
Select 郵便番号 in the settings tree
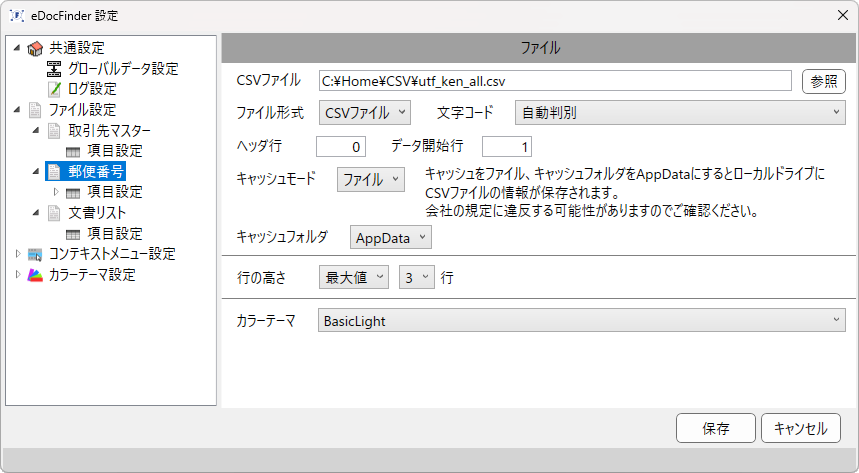coord(96,172)
